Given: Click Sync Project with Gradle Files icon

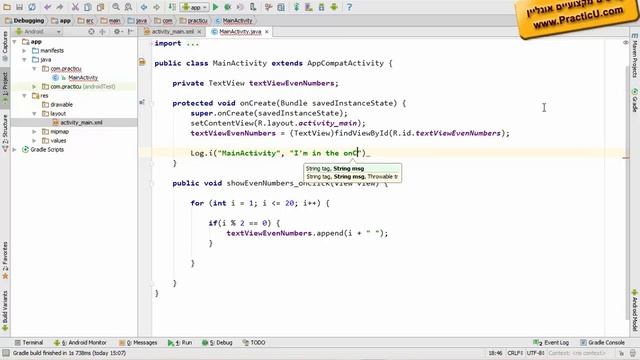Looking at the screenshot, I should click(x=297, y=7).
